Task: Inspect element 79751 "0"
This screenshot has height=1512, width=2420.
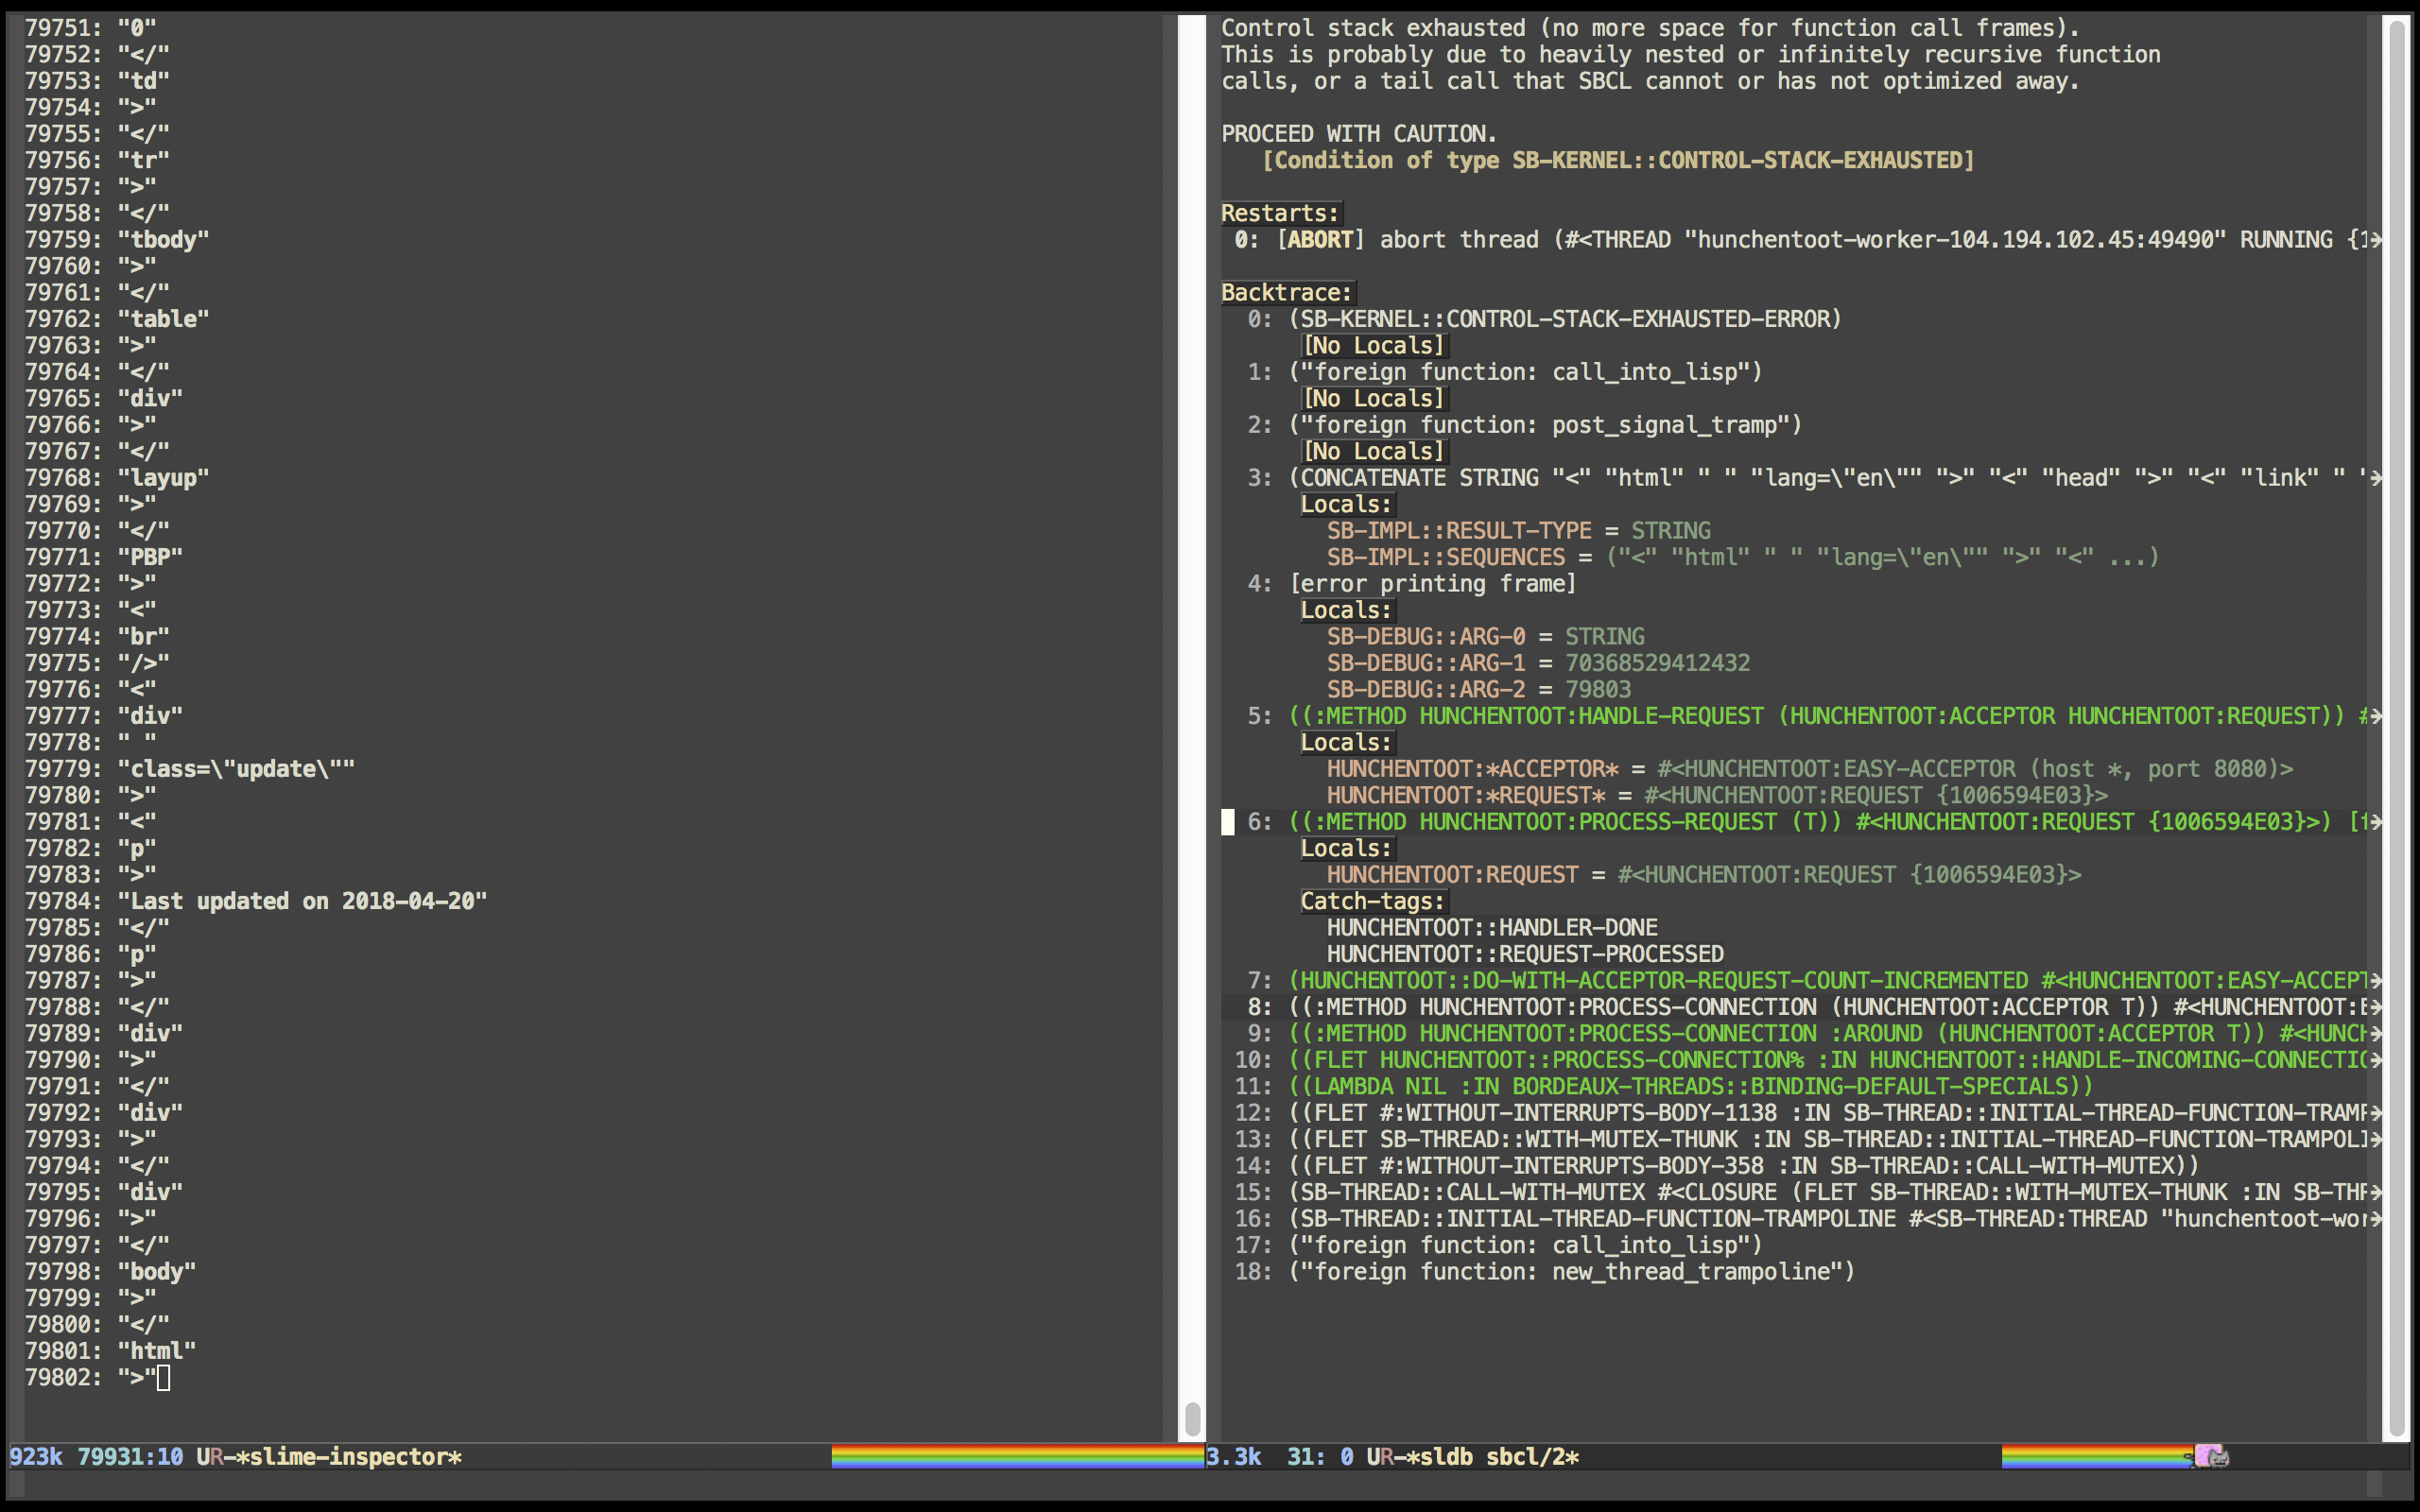Action: pyautogui.click(x=137, y=28)
